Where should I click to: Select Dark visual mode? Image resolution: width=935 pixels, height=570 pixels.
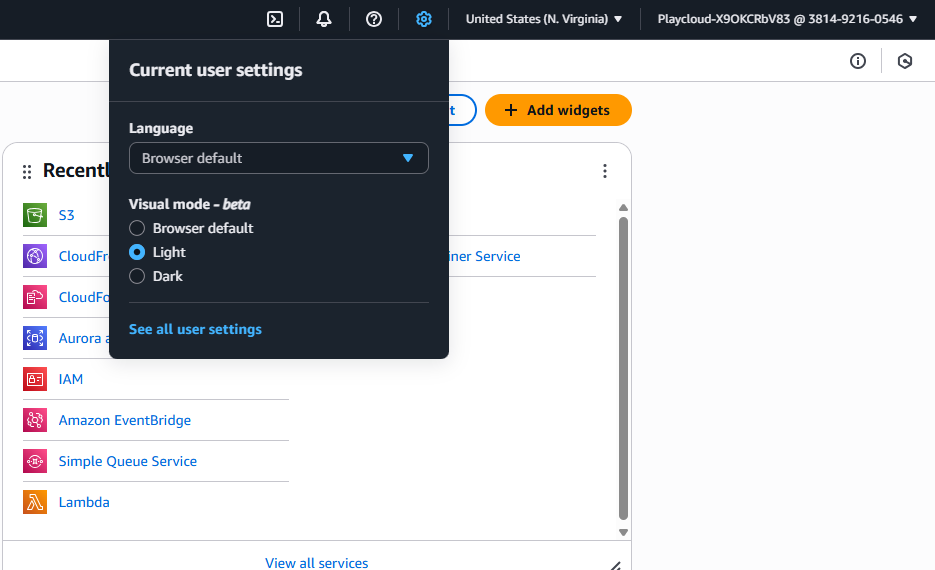(x=137, y=276)
